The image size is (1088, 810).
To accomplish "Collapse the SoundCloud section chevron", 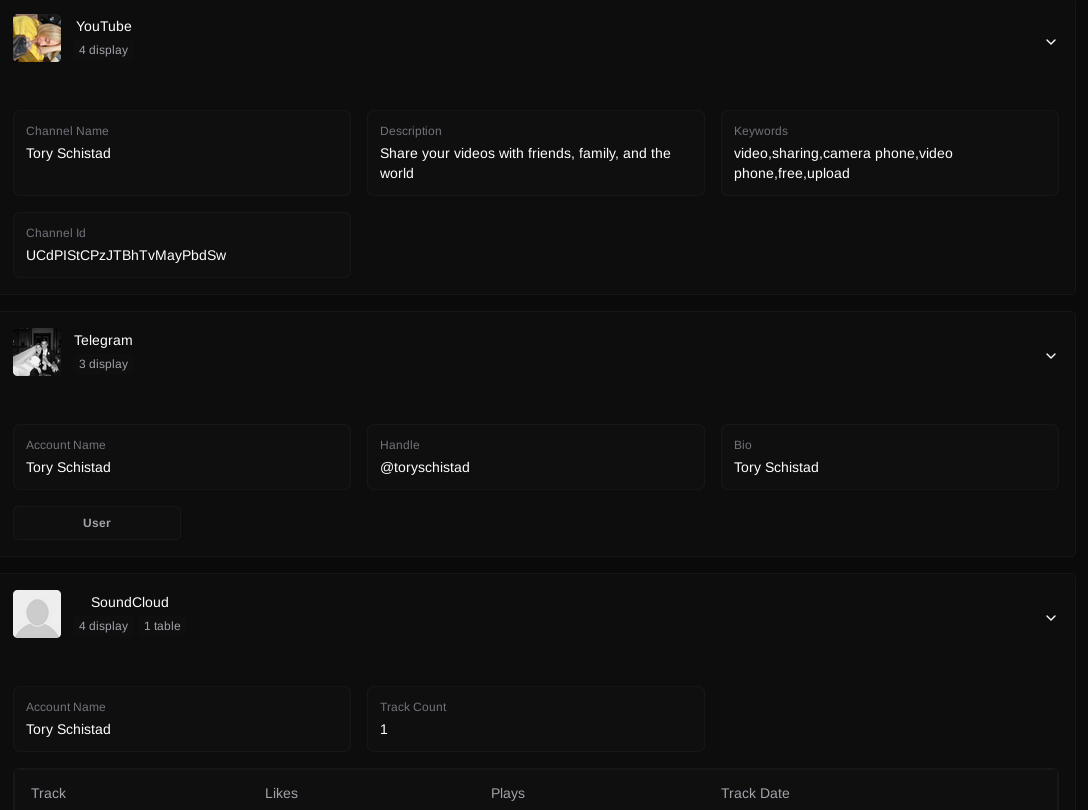I will [x=1051, y=618].
